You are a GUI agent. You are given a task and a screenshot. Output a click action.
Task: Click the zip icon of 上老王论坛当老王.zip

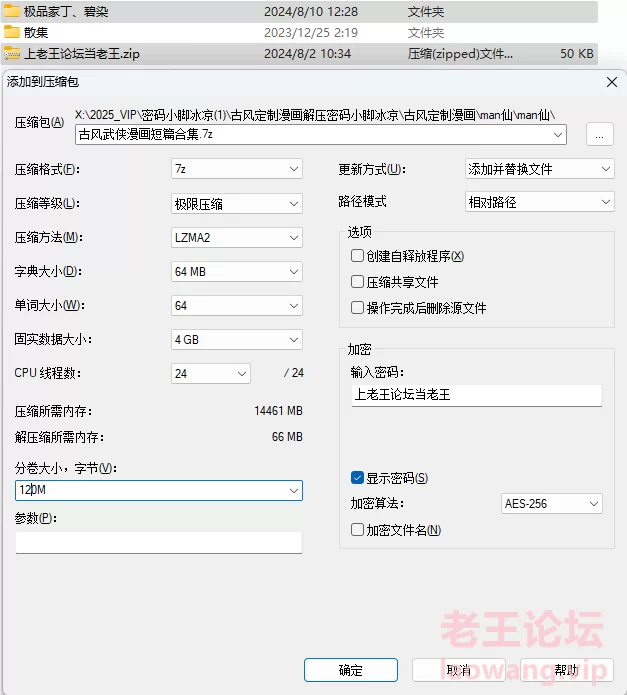[12, 54]
